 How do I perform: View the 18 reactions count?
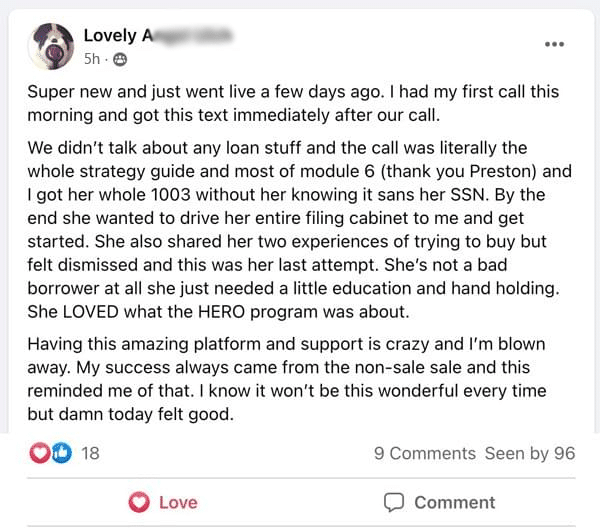pos(90,453)
